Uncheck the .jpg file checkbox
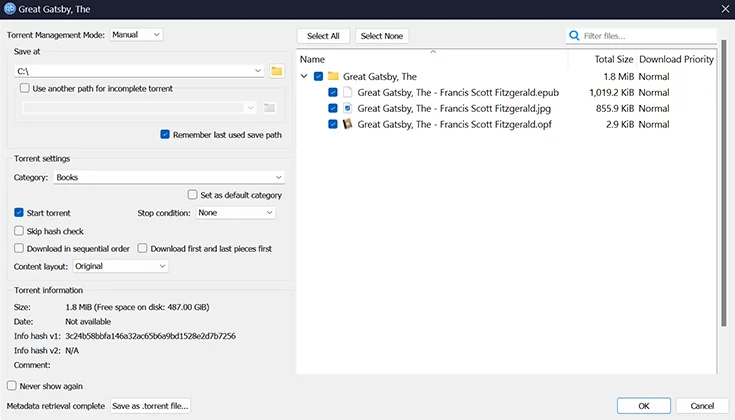735x420 pixels. pos(333,108)
